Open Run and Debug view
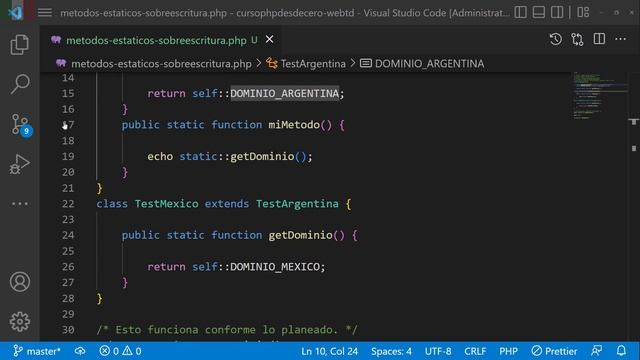This screenshot has height=360, width=640. (x=20, y=164)
